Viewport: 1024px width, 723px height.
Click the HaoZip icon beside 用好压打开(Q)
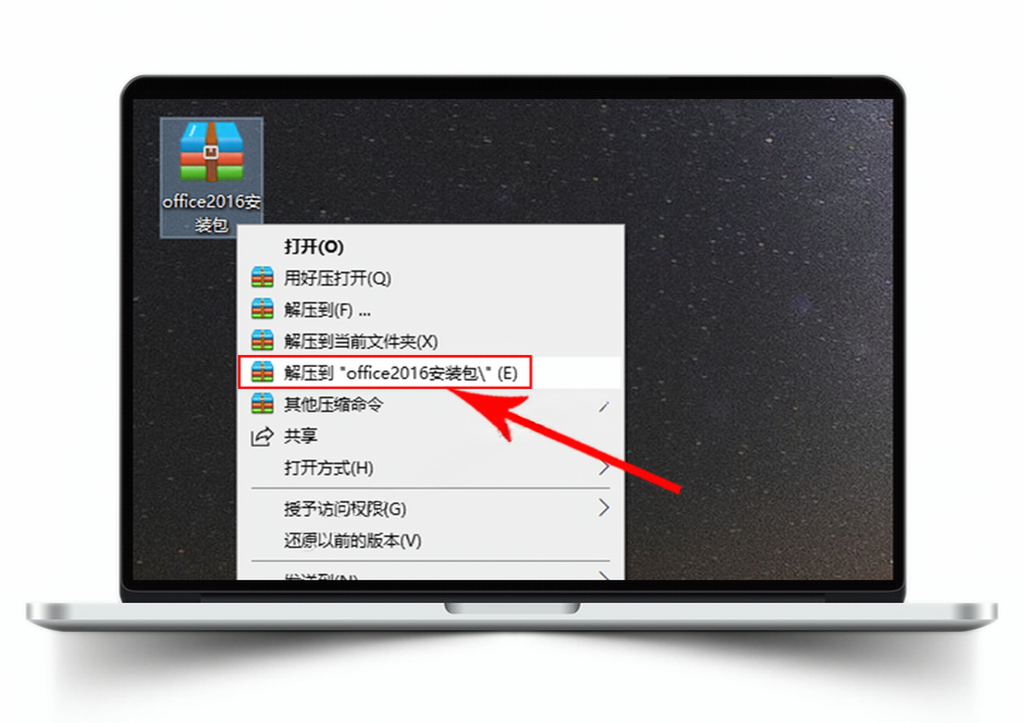pos(263,278)
